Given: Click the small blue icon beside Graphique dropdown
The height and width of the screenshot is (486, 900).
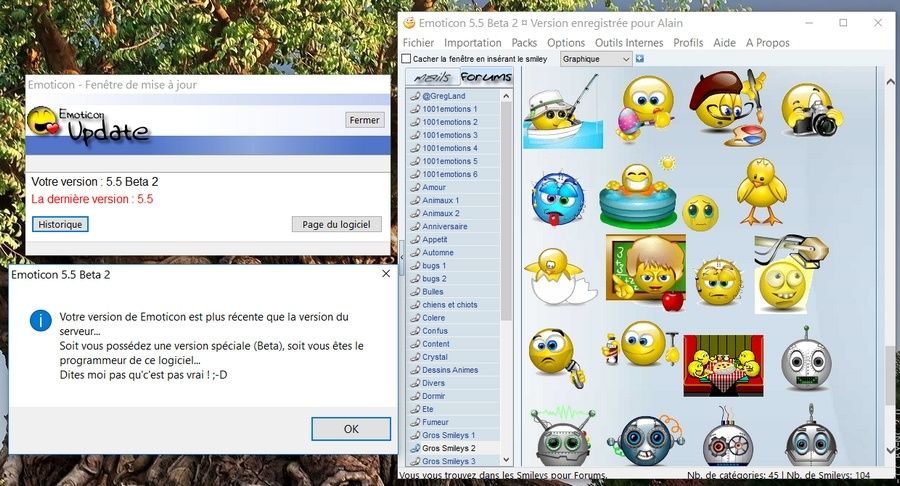Looking at the screenshot, I should pos(640,59).
